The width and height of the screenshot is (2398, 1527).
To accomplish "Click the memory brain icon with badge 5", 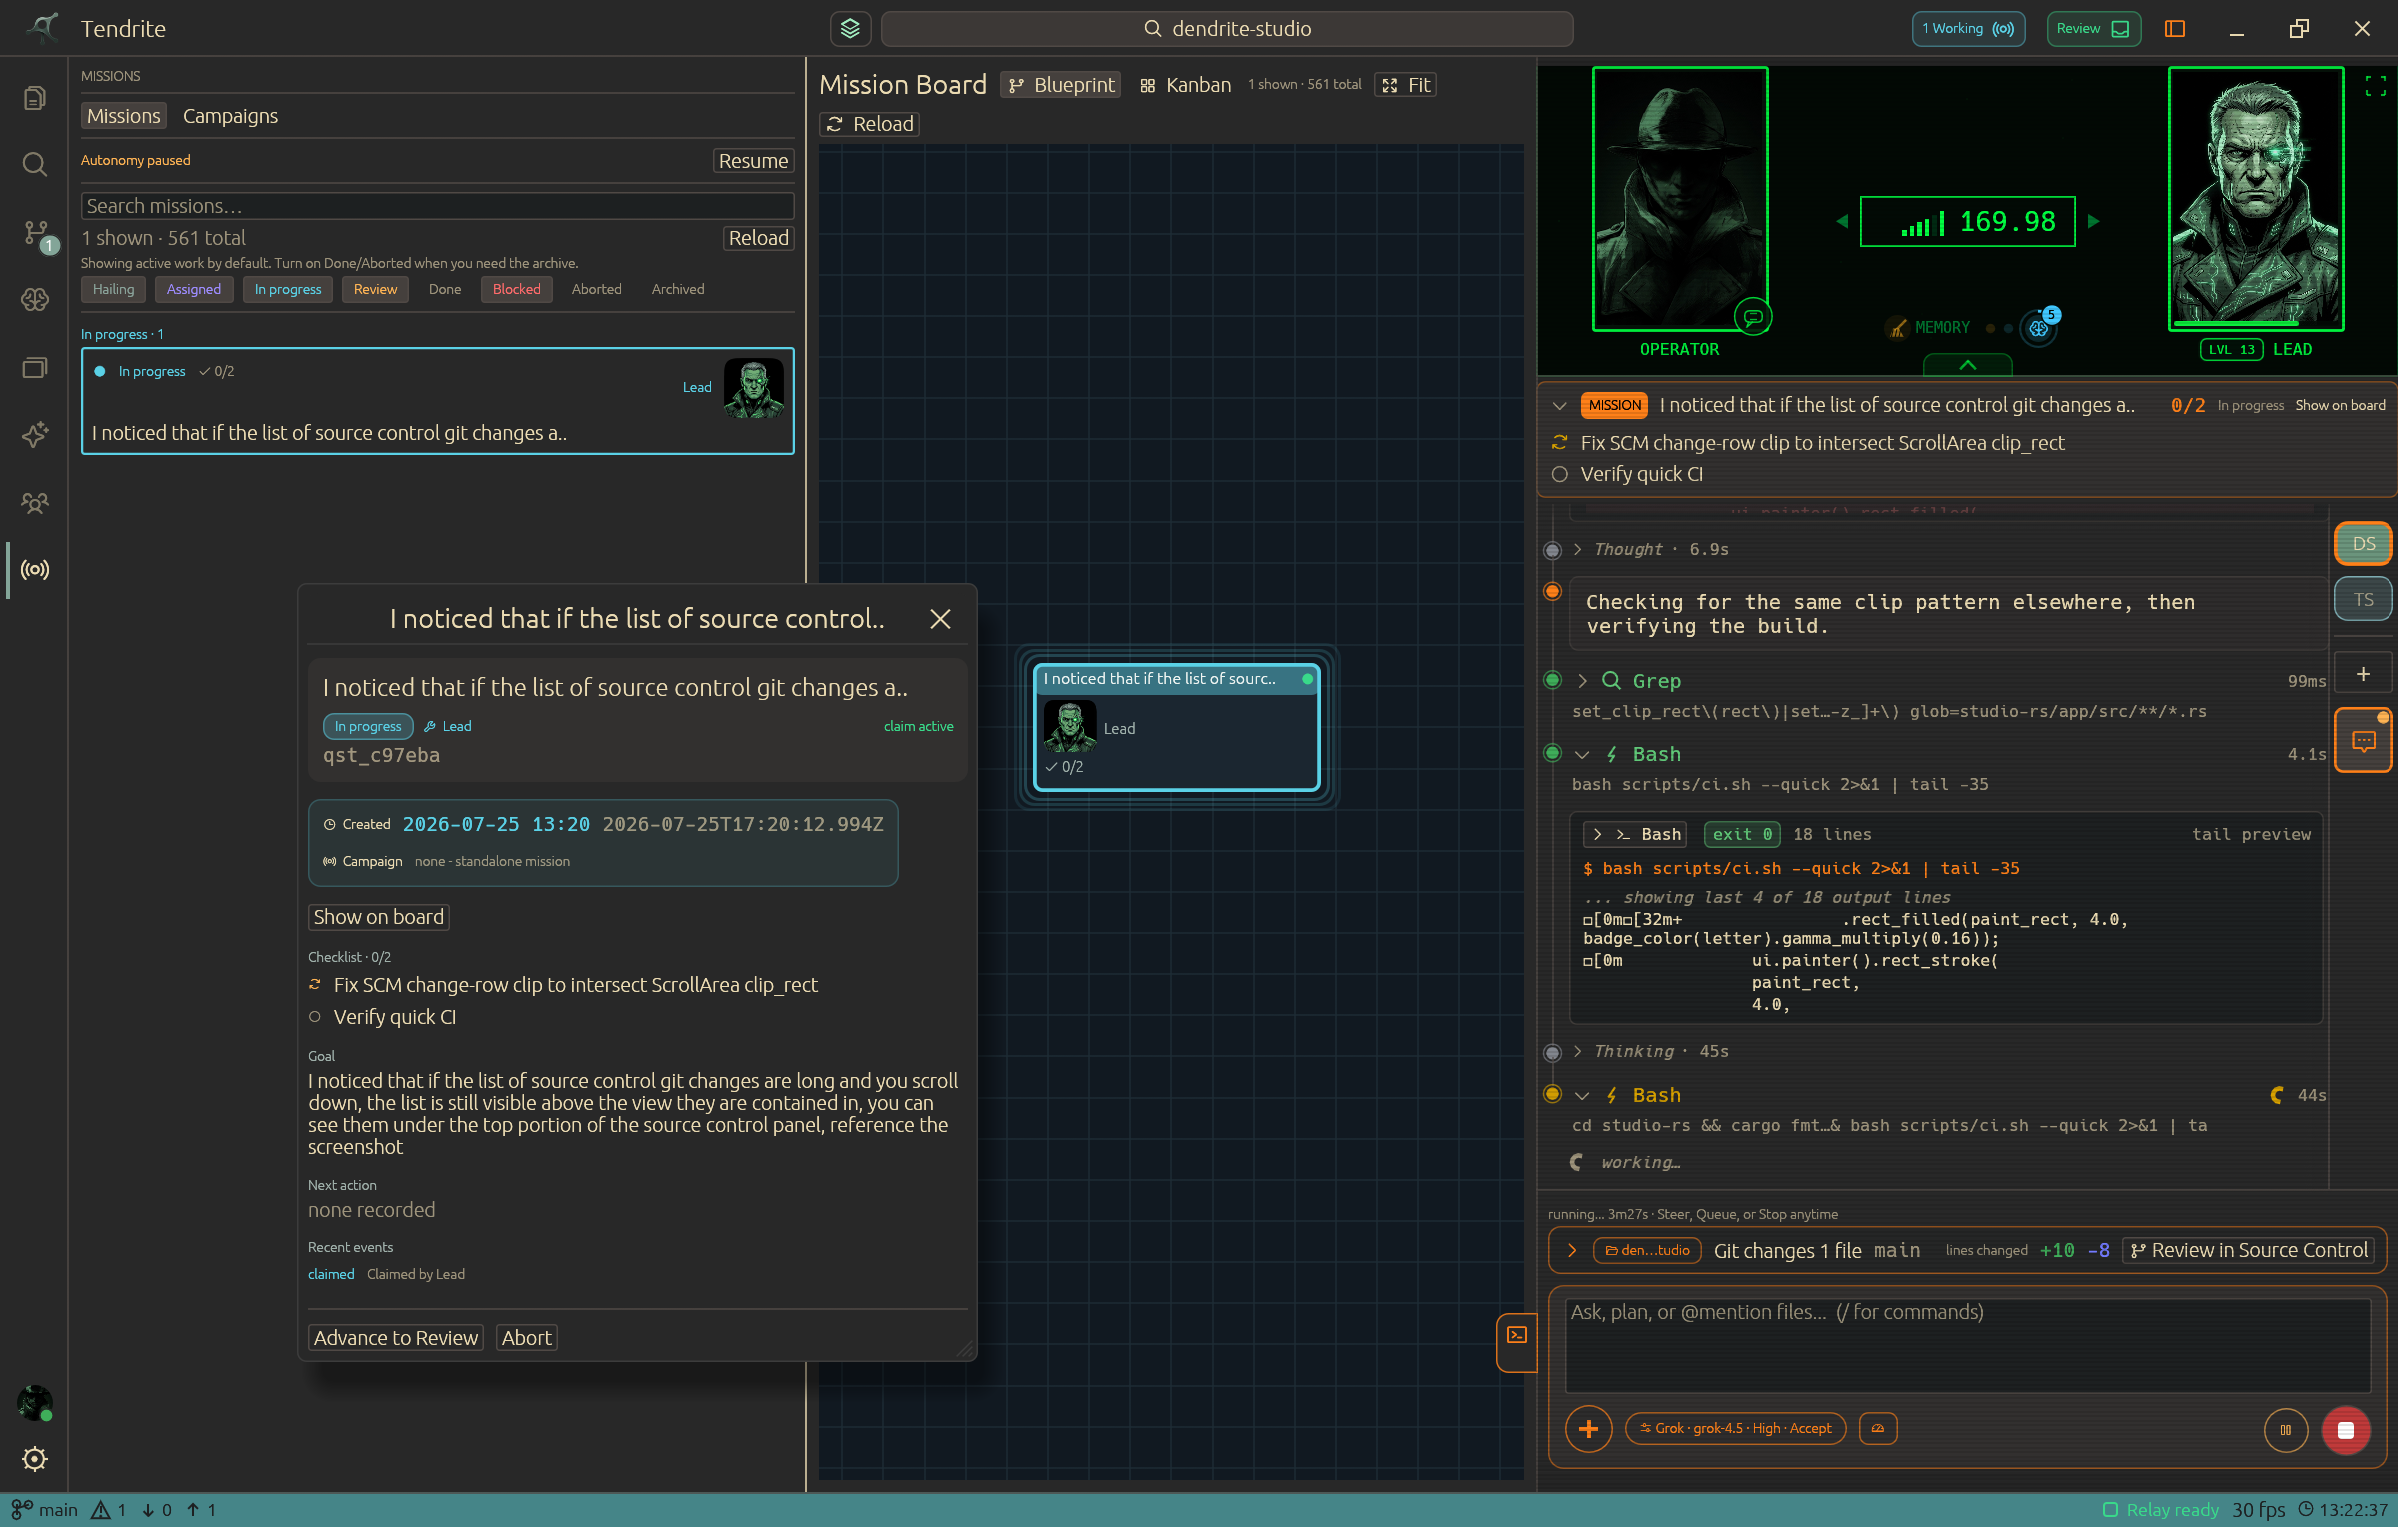I will point(2039,327).
